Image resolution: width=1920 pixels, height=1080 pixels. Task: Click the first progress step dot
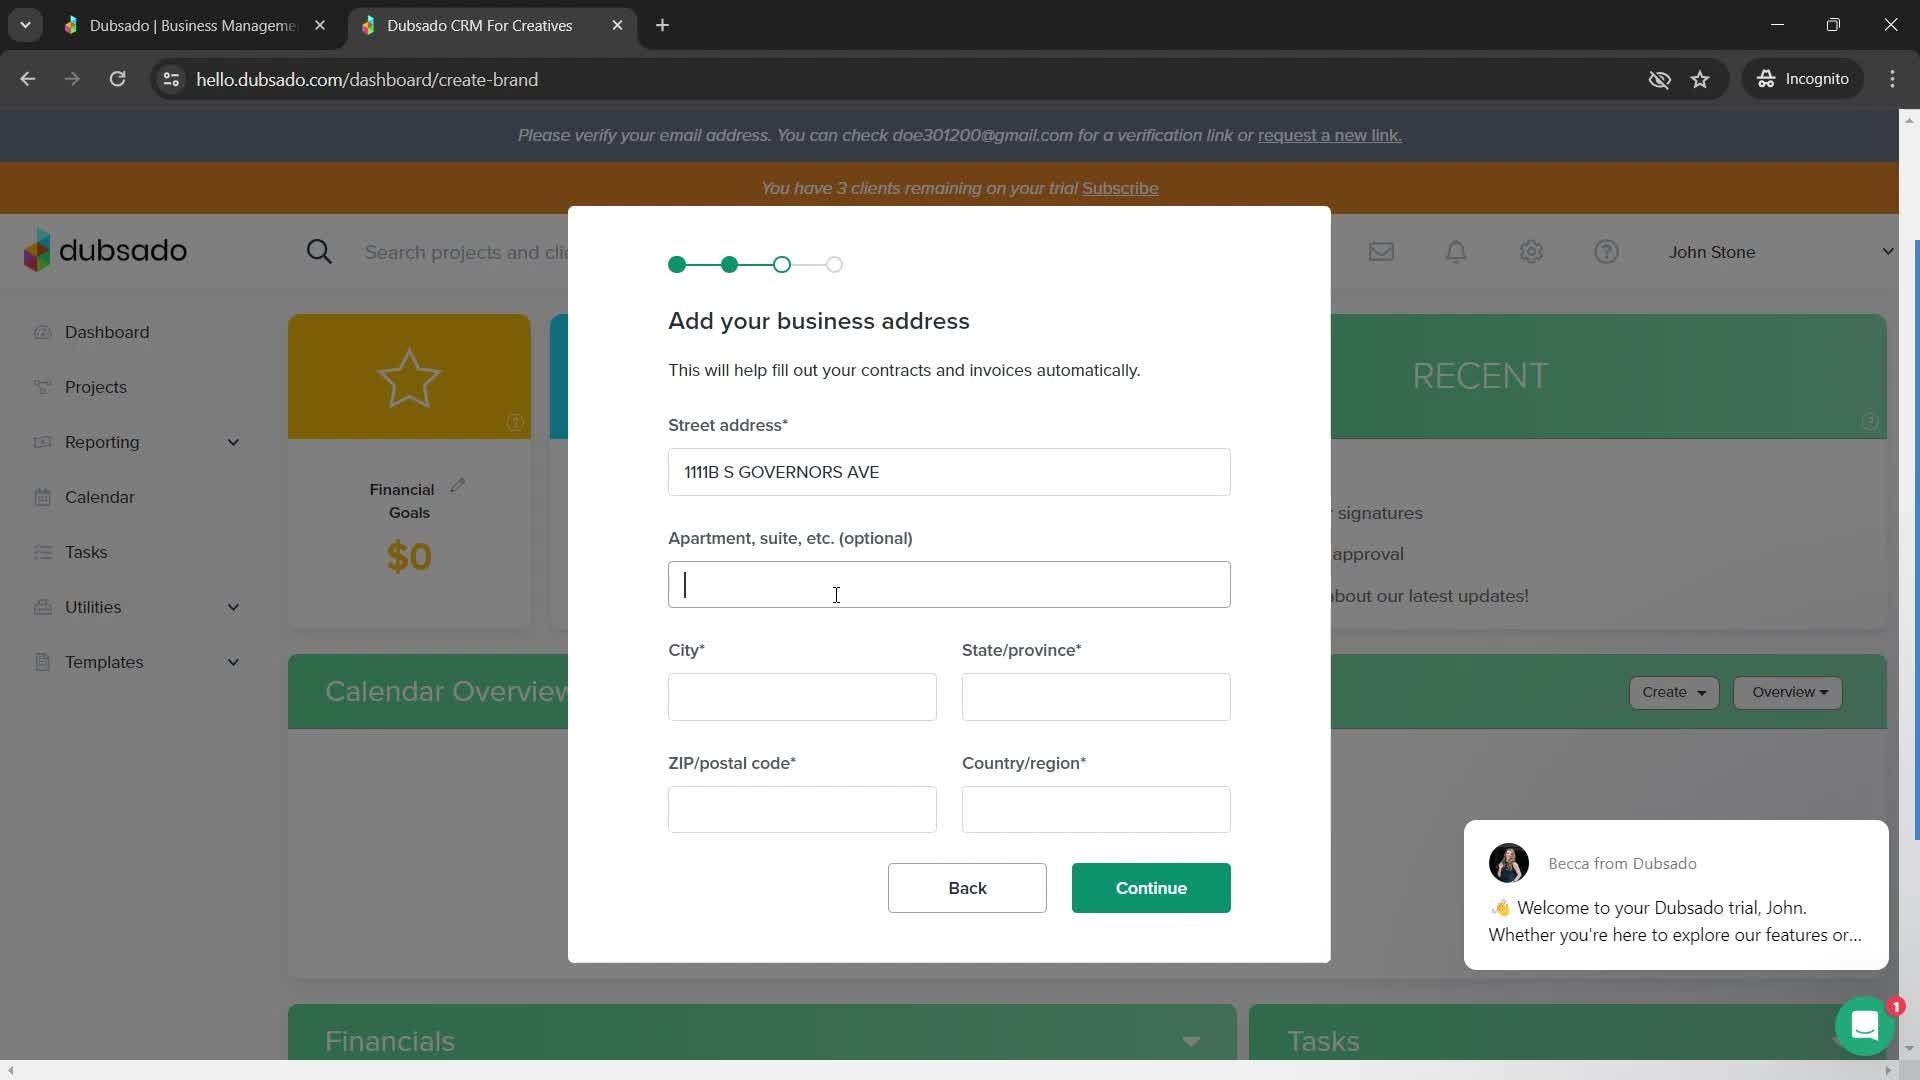(x=677, y=264)
